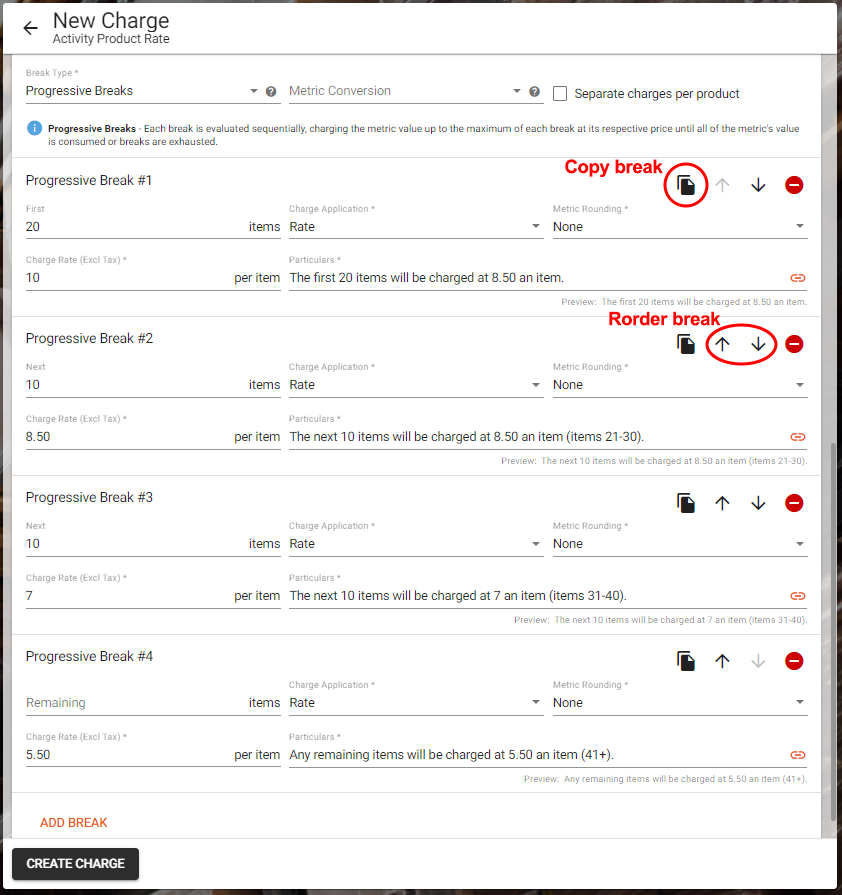Screen dimensions: 842x895
Task: Duplicate Progressive Break #4
Action: [x=686, y=661]
